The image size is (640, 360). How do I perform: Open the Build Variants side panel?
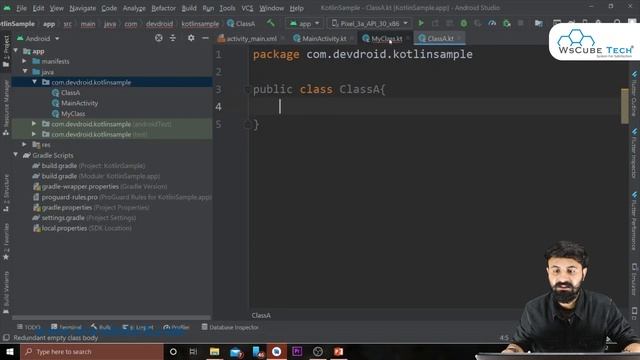(6, 293)
